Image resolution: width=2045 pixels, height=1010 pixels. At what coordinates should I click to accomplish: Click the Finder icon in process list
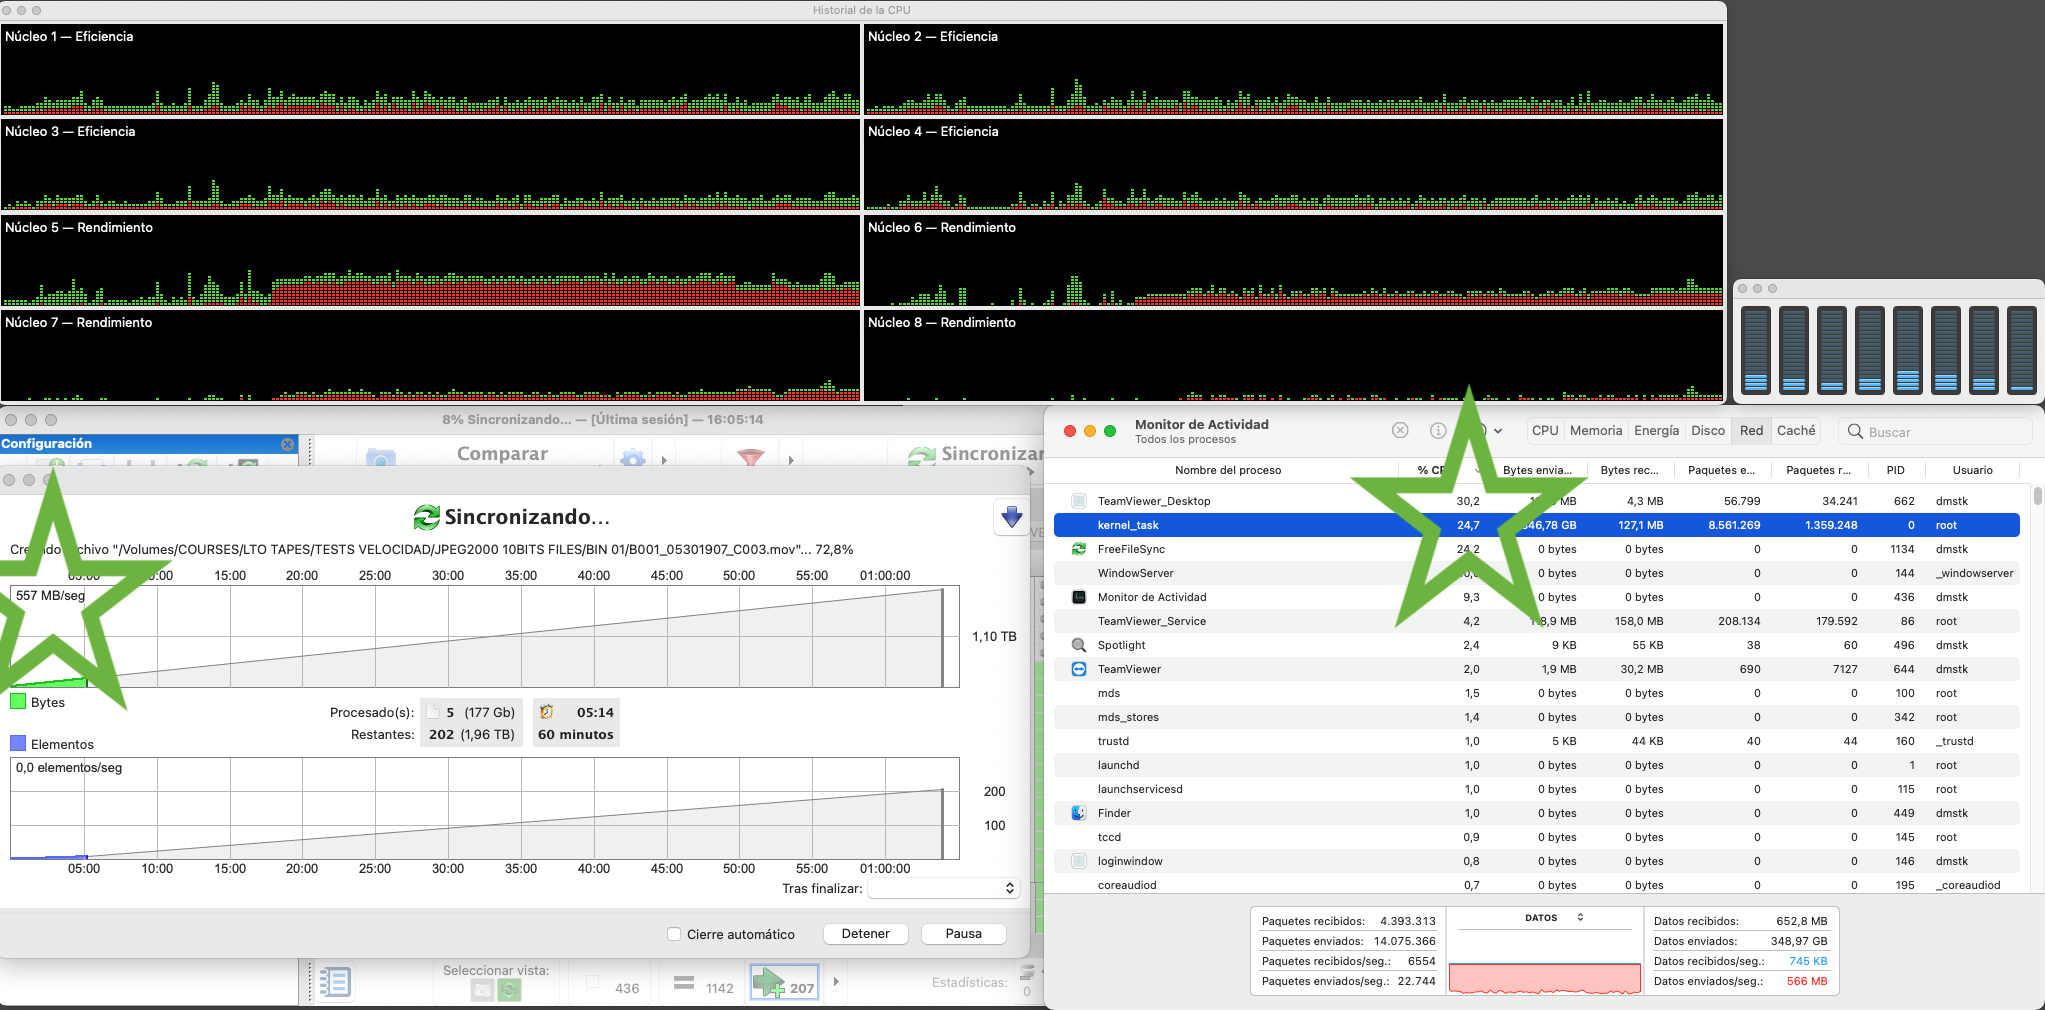(x=1079, y=813)
